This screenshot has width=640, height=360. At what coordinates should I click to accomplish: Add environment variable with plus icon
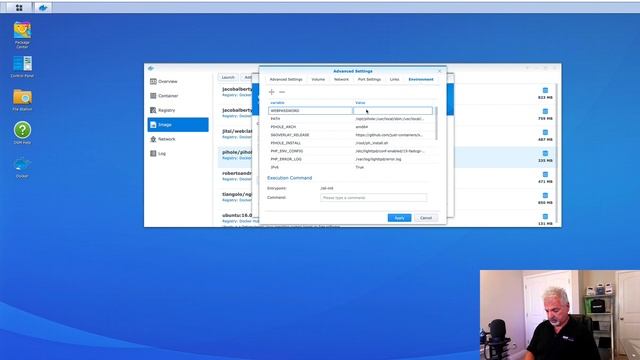click(271, 92)
